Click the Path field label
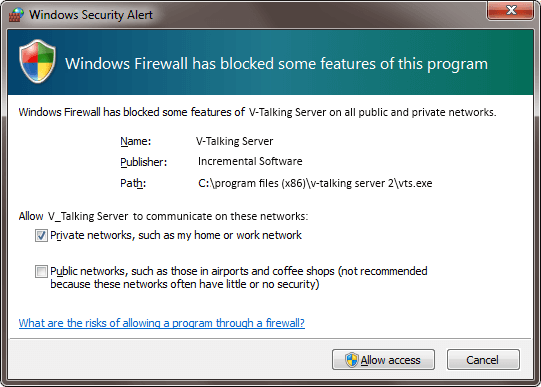 tap(133, 183)
